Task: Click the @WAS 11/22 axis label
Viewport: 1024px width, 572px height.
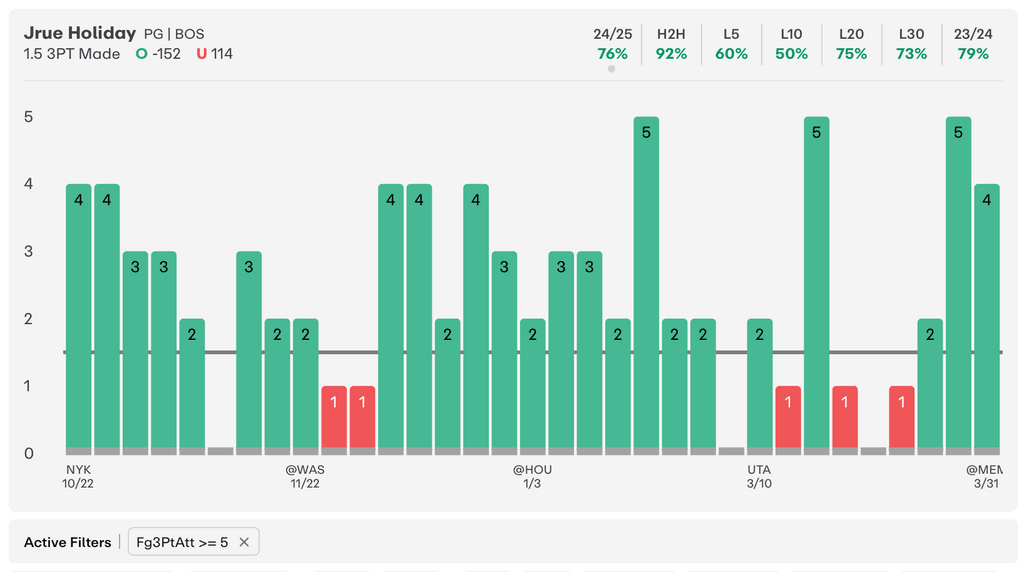Action: click(x=305, y=477)
